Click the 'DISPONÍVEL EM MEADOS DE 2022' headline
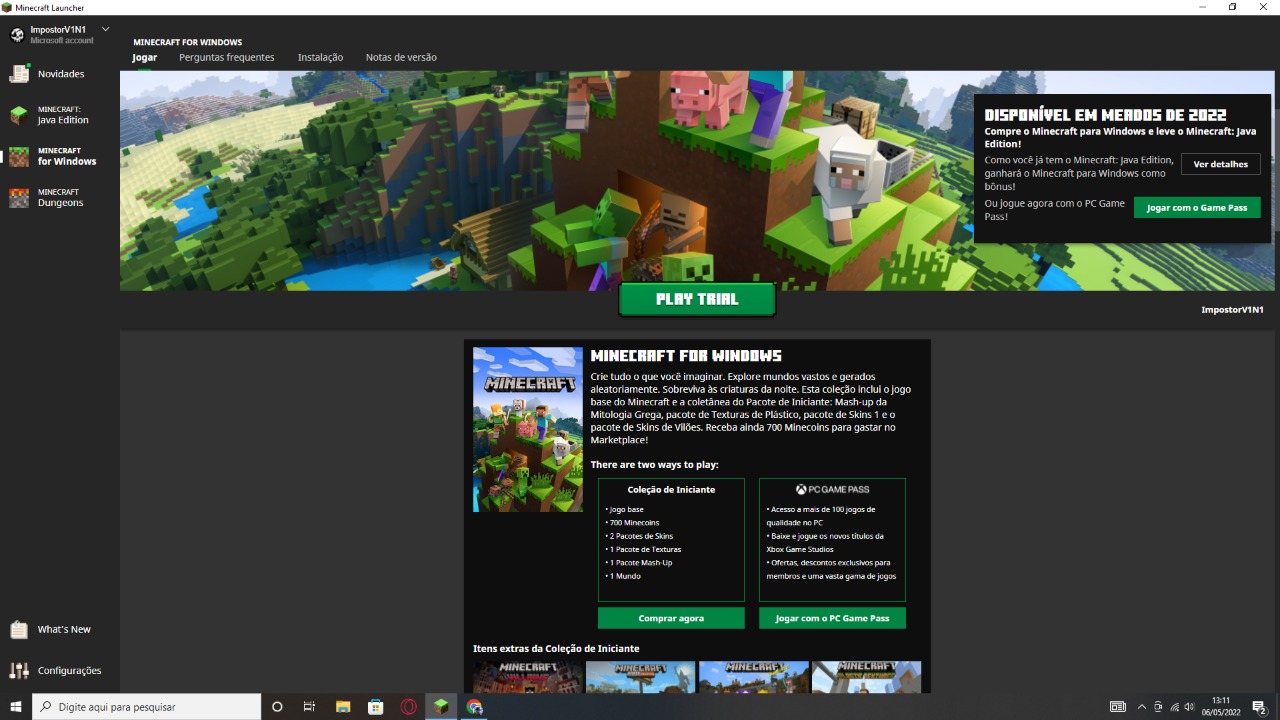The image size is (1280, 720). [x=1105, y=115]
